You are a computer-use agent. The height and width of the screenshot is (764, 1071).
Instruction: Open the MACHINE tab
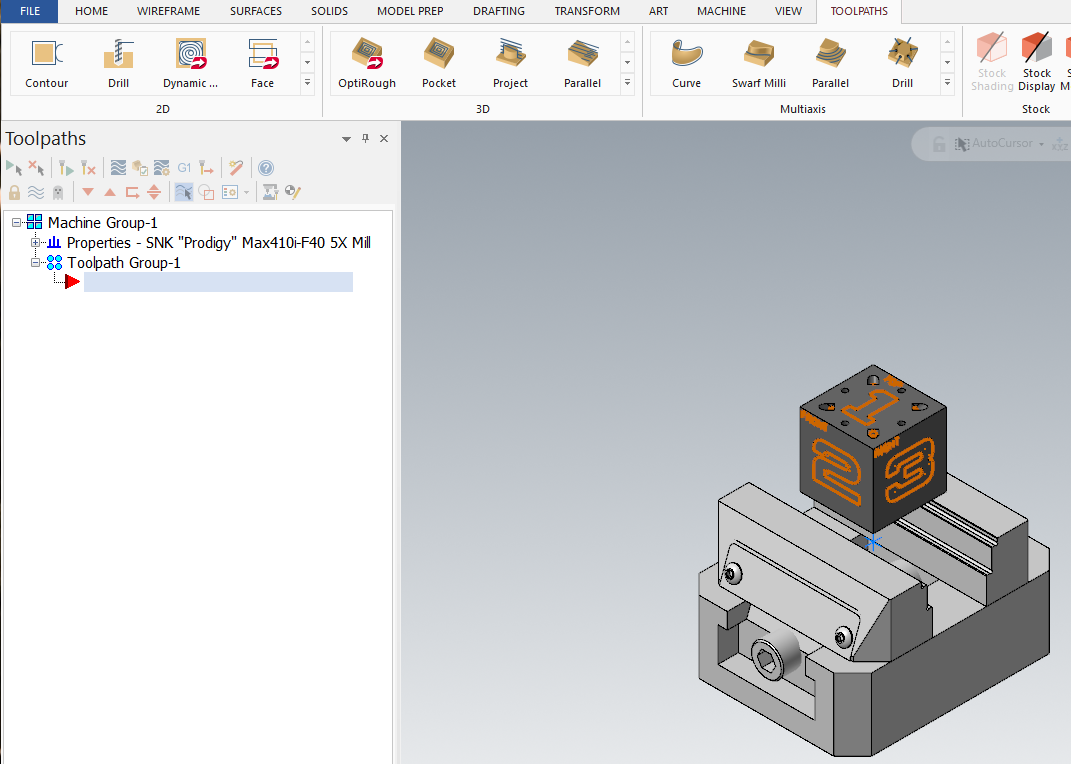click(721, 11)
